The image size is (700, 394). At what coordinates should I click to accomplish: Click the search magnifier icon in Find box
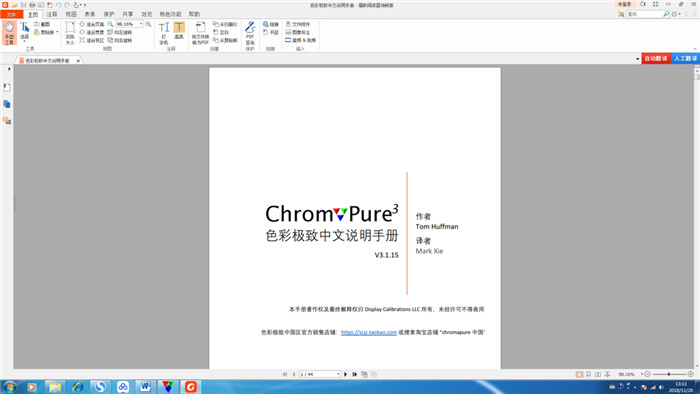tap(666, 14)
